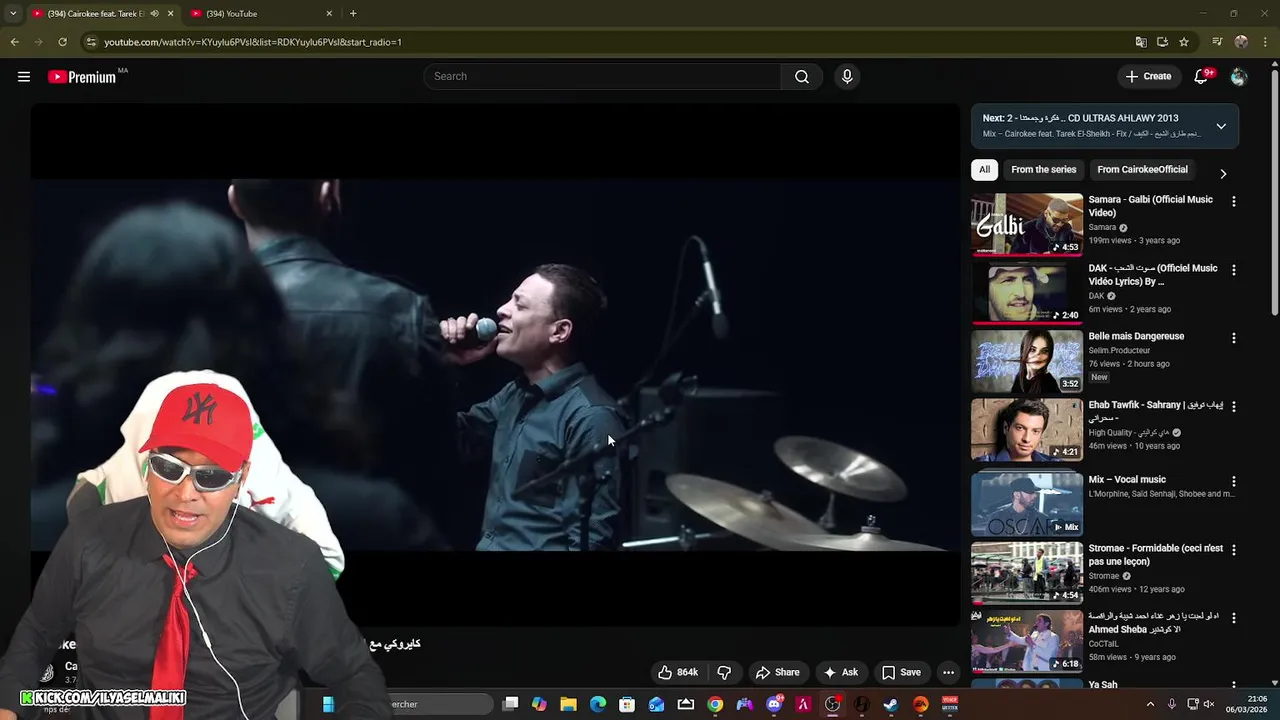The height and width of the screenshot is (720, 1280).
Task: Bookmark this page with star icon
Action: point(1184,42)
